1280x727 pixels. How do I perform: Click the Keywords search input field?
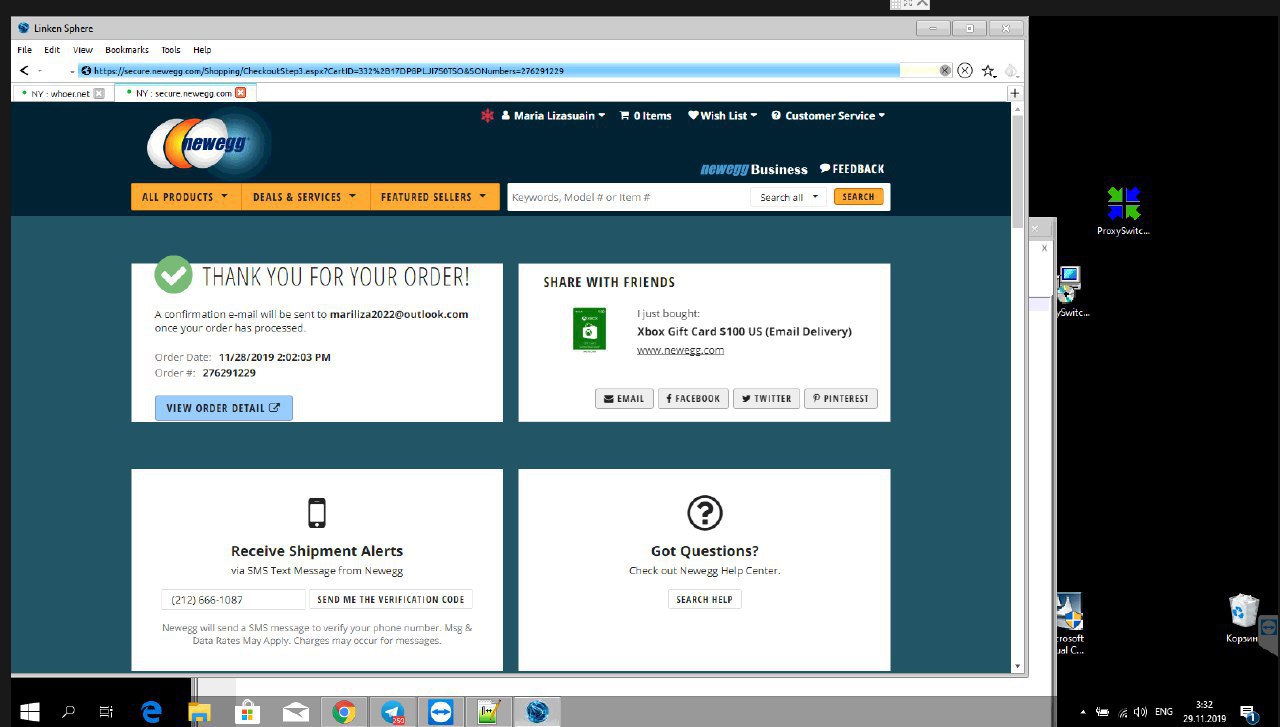[x=628, y=197]
